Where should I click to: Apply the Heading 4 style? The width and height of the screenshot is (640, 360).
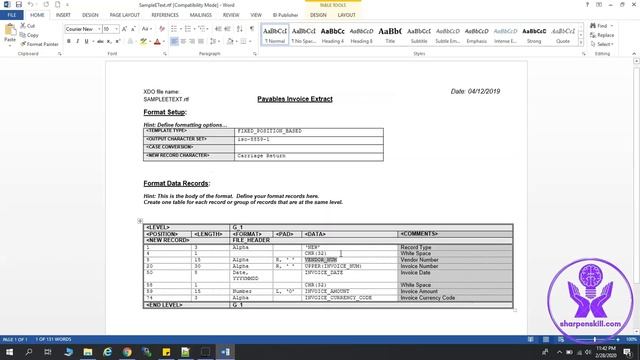(333, 35)
